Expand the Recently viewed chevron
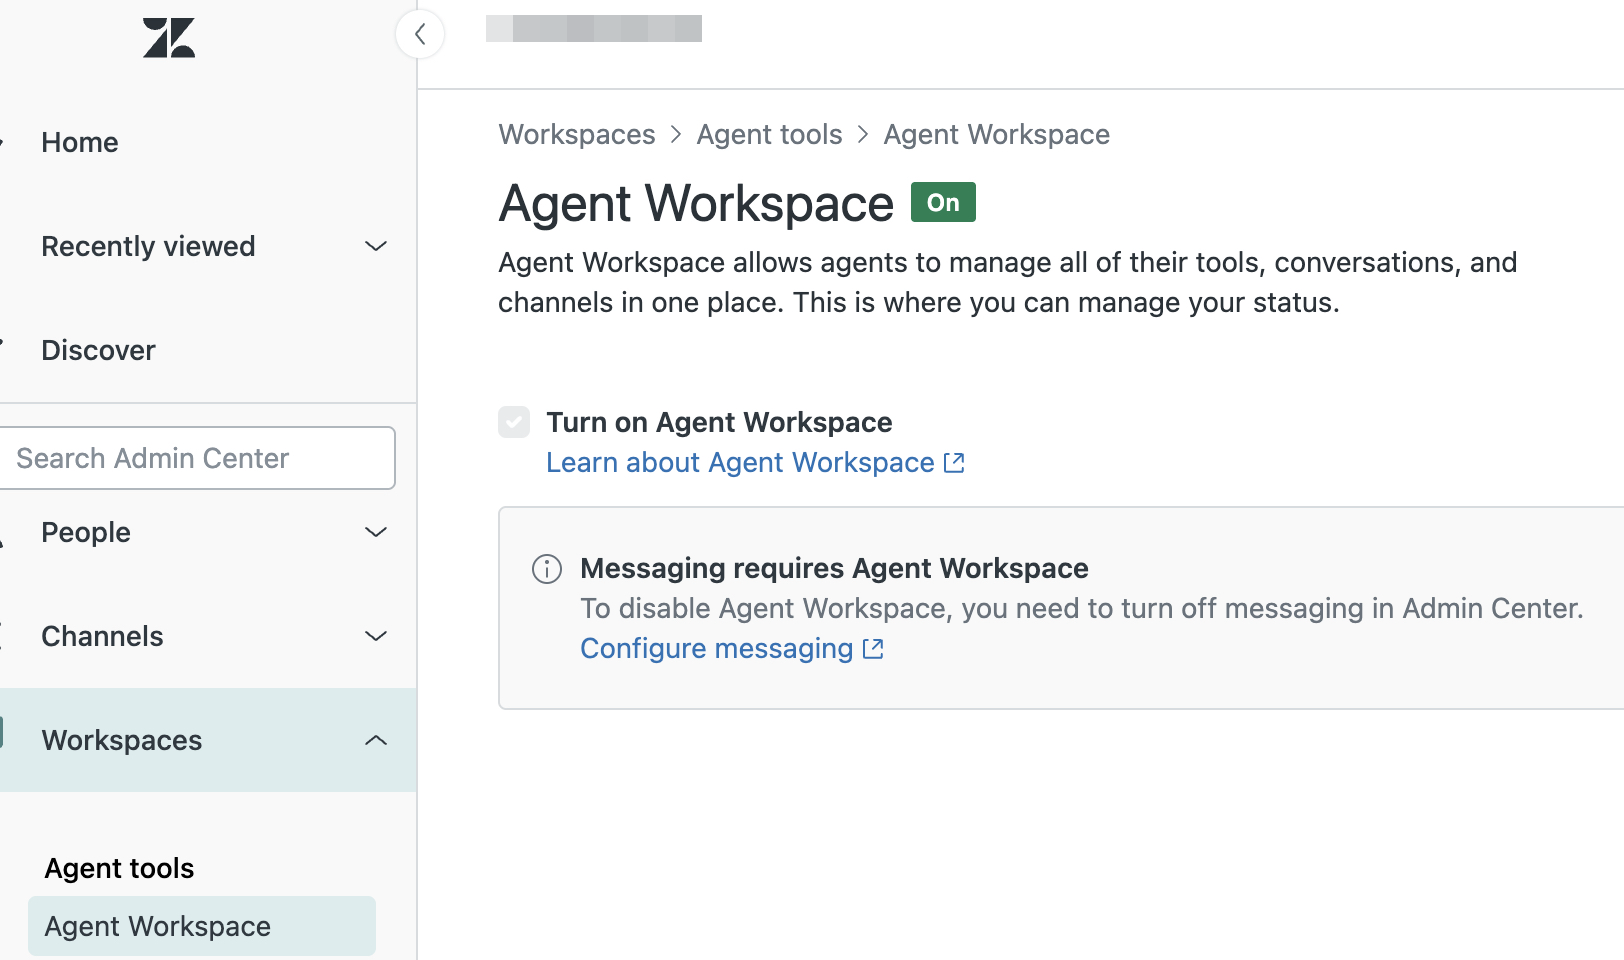Viewport: 1624px width, 960px height. 376,246
